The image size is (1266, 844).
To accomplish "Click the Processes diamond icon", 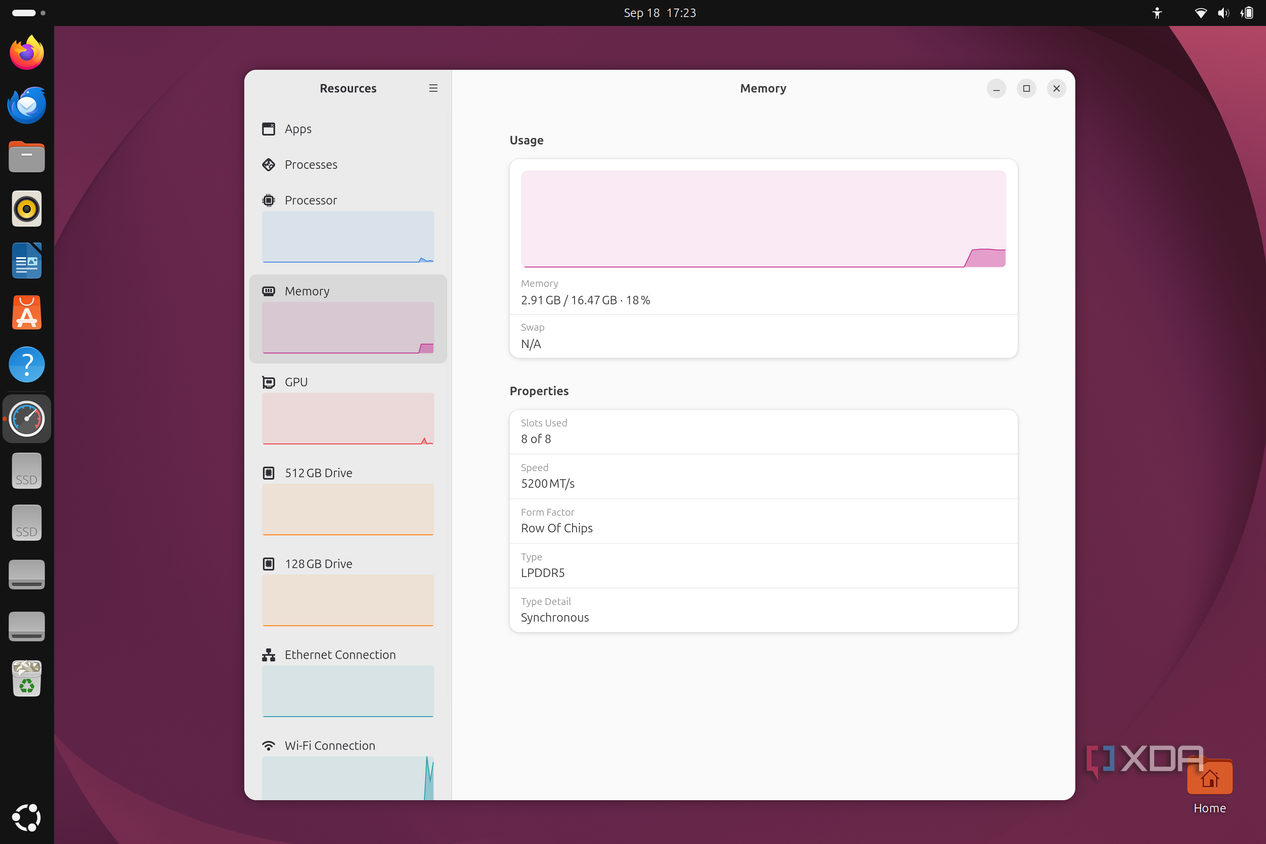I will (268, 165).
